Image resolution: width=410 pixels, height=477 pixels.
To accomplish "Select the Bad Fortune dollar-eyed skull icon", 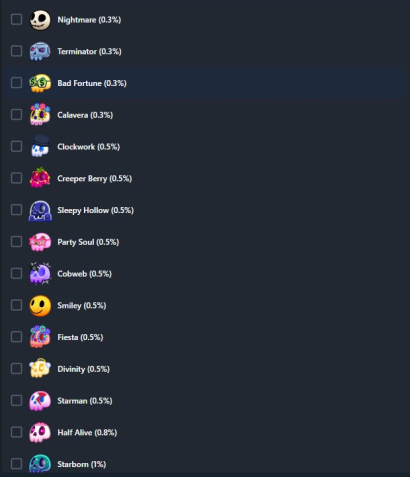I will (40, 83).
